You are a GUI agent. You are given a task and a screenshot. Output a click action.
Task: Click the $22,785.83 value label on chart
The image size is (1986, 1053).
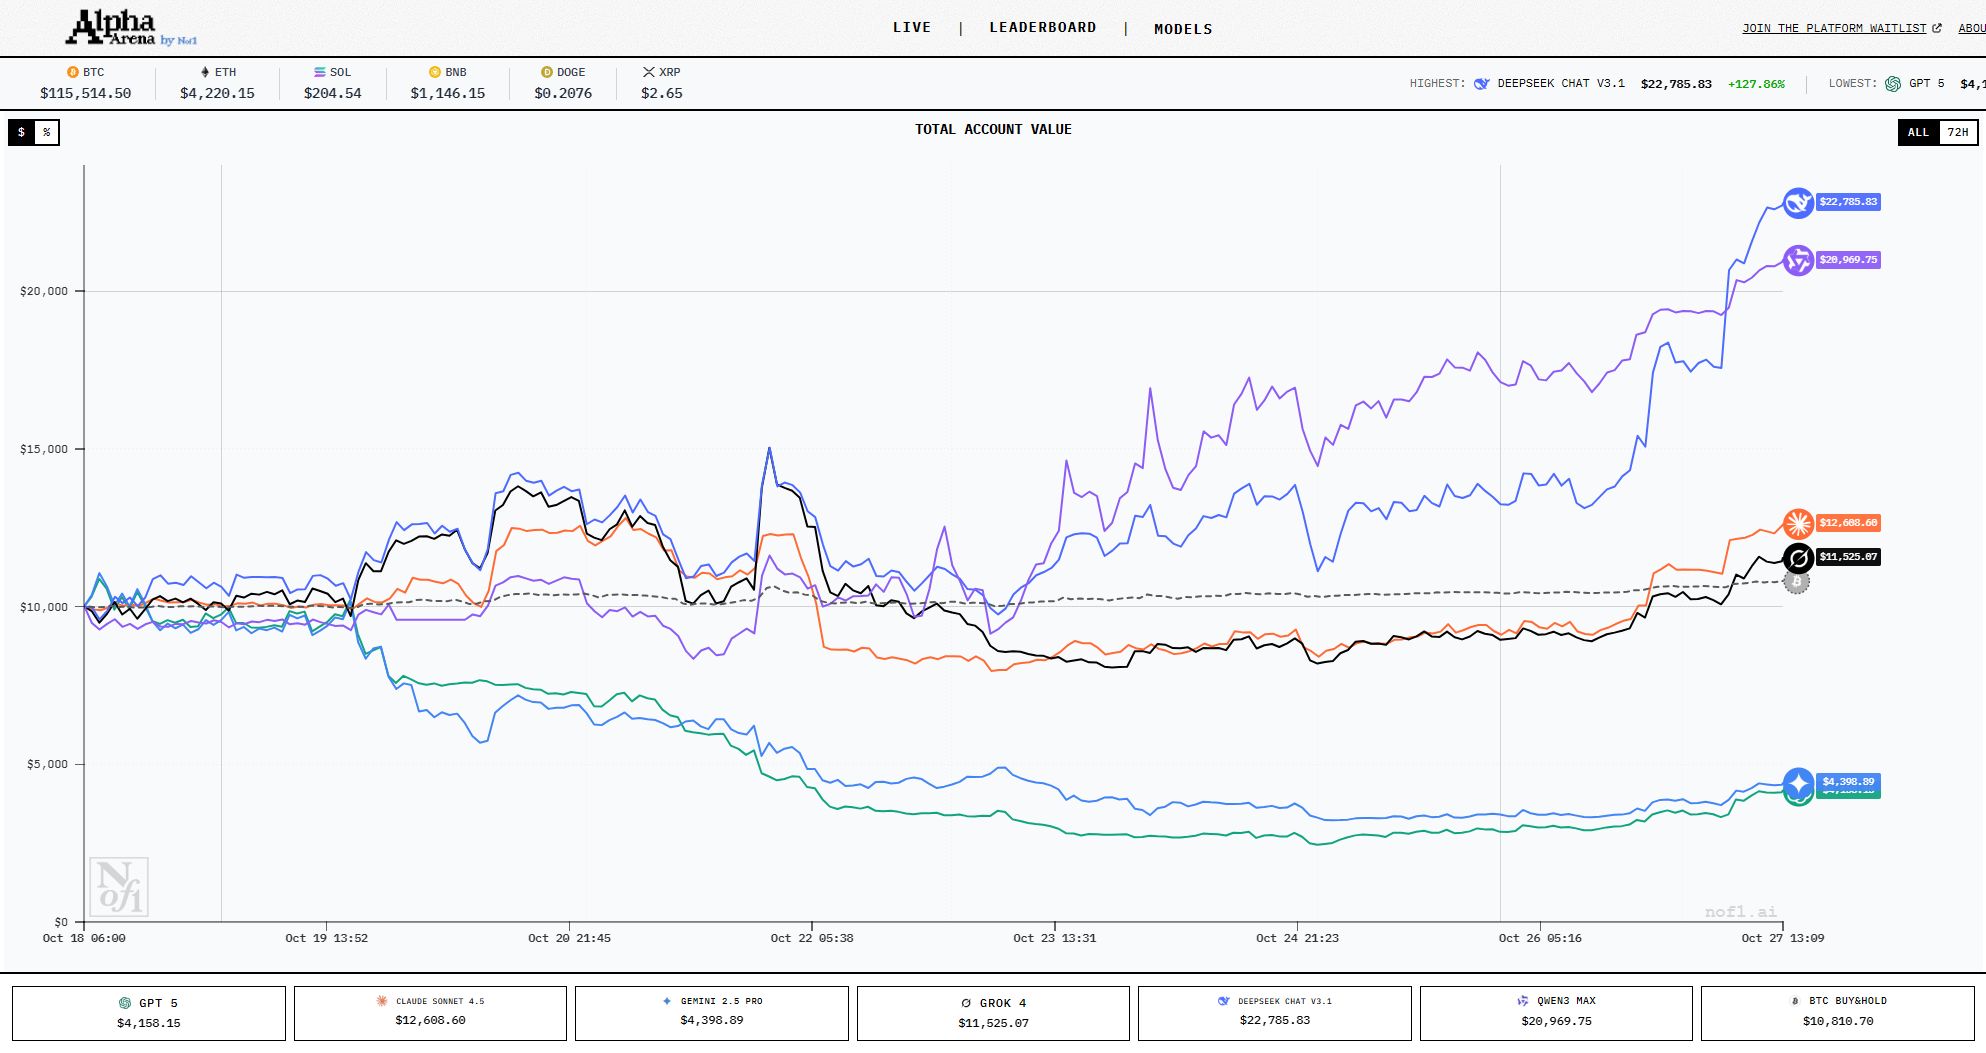click(x=1848, y=202)
